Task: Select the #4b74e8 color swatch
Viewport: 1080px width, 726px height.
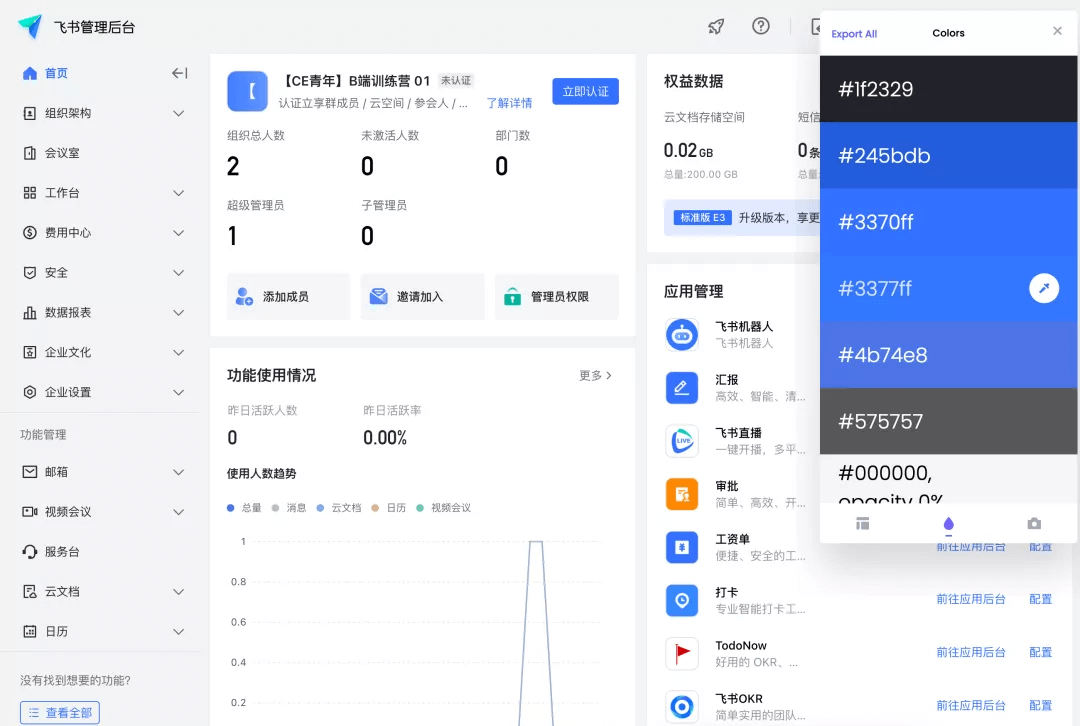Action: (x=948, y=355)
